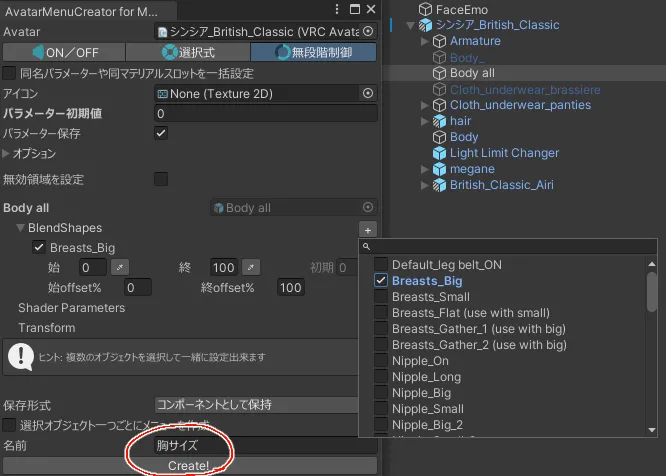Click the pick button beside start value
This screenshot has height=476, width=666.
[x=119, y=267]
